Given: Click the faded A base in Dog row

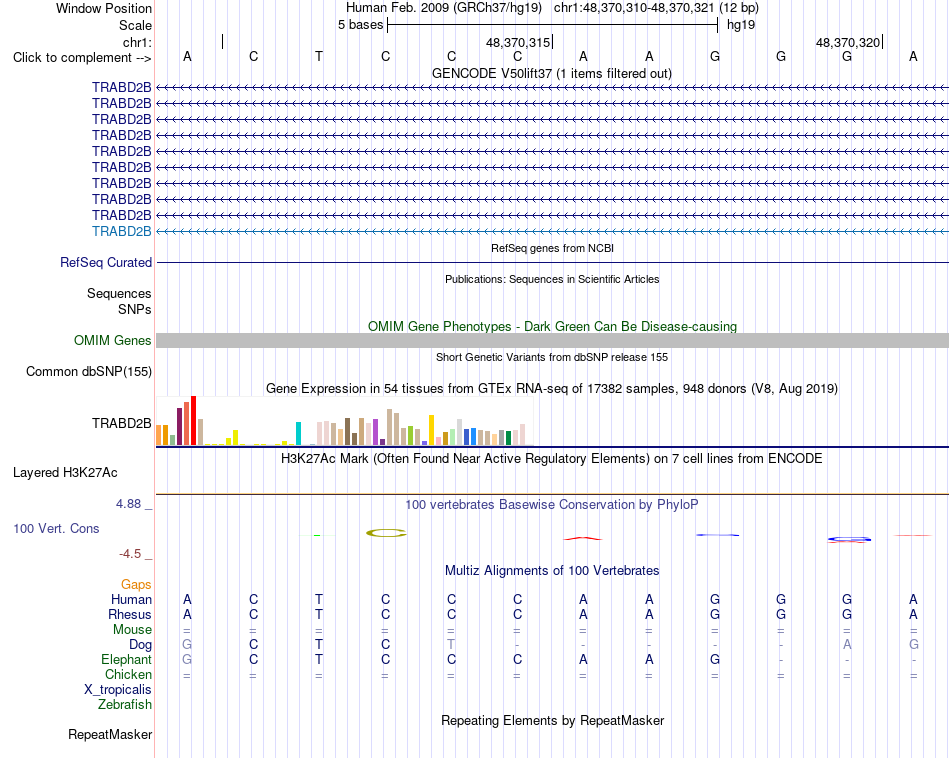Looking at the screenshot, I should point(847,645).
